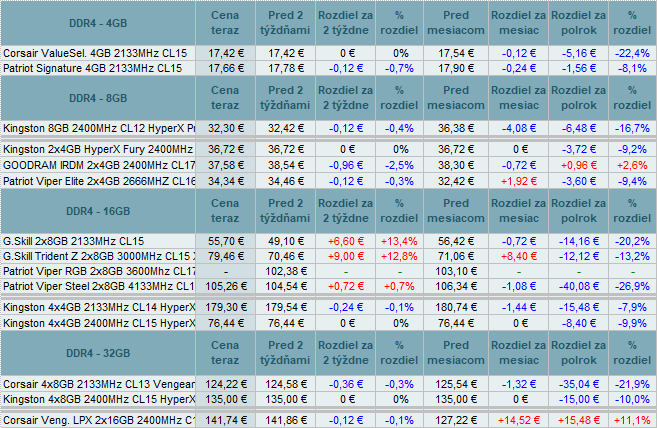Viewport: 657px width, 428px height.
Task: Click the -8,1% value for Patriot Signature
Action: coord(632,68)
